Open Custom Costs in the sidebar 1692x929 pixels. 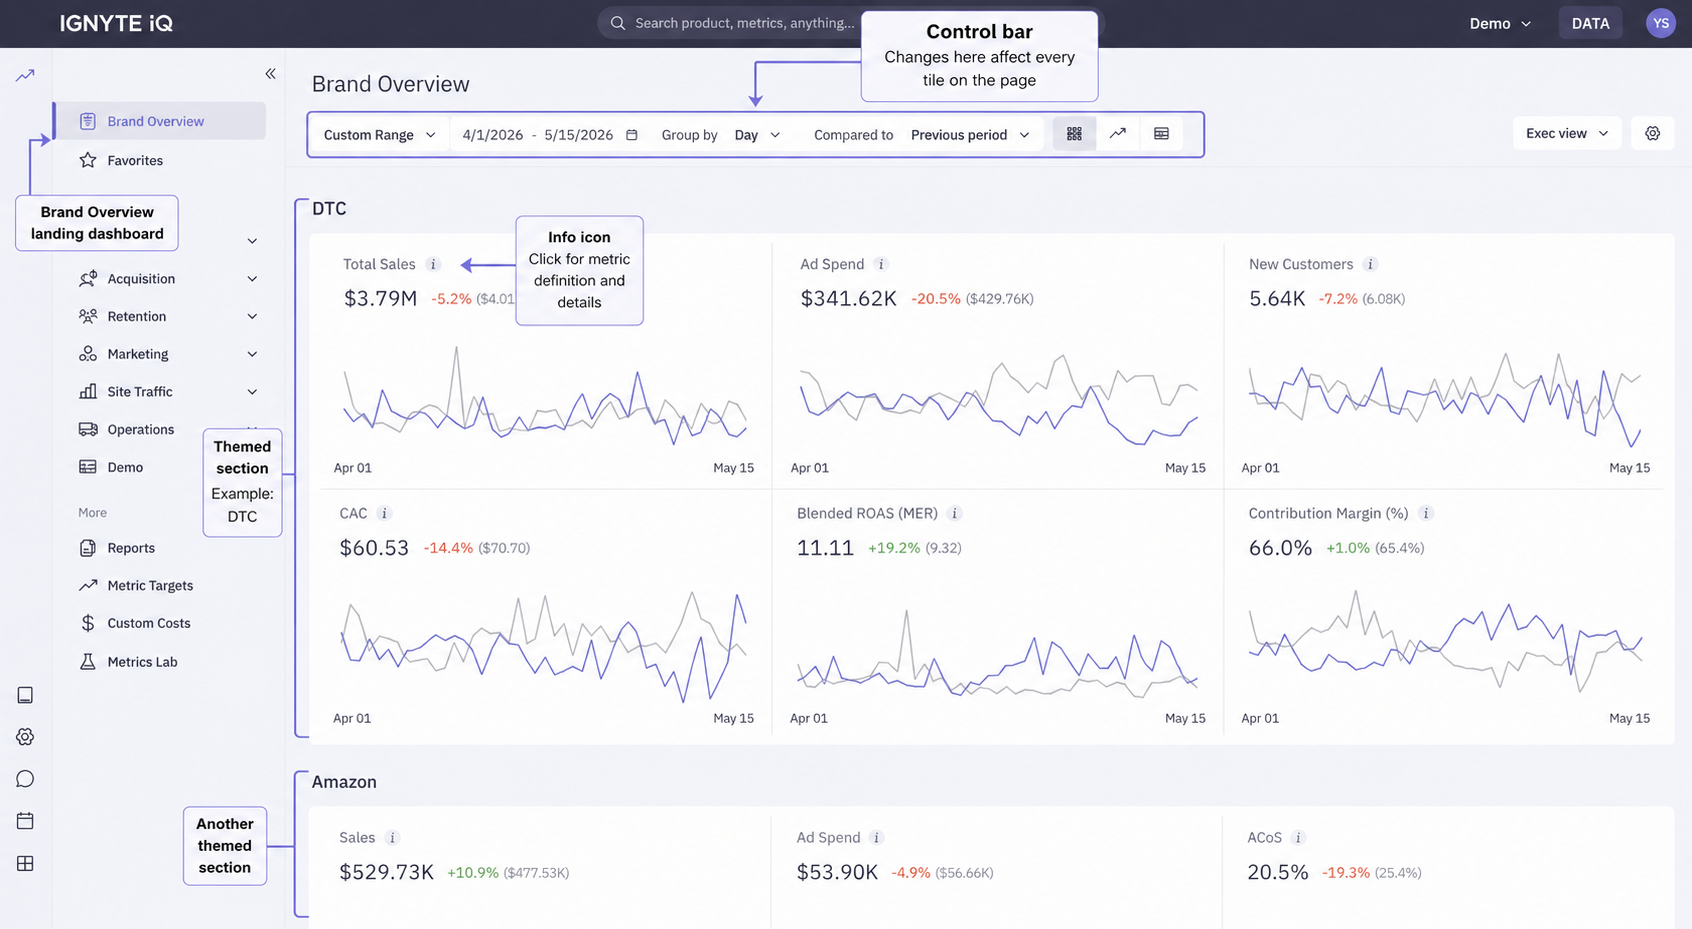(x=148, y=623)
